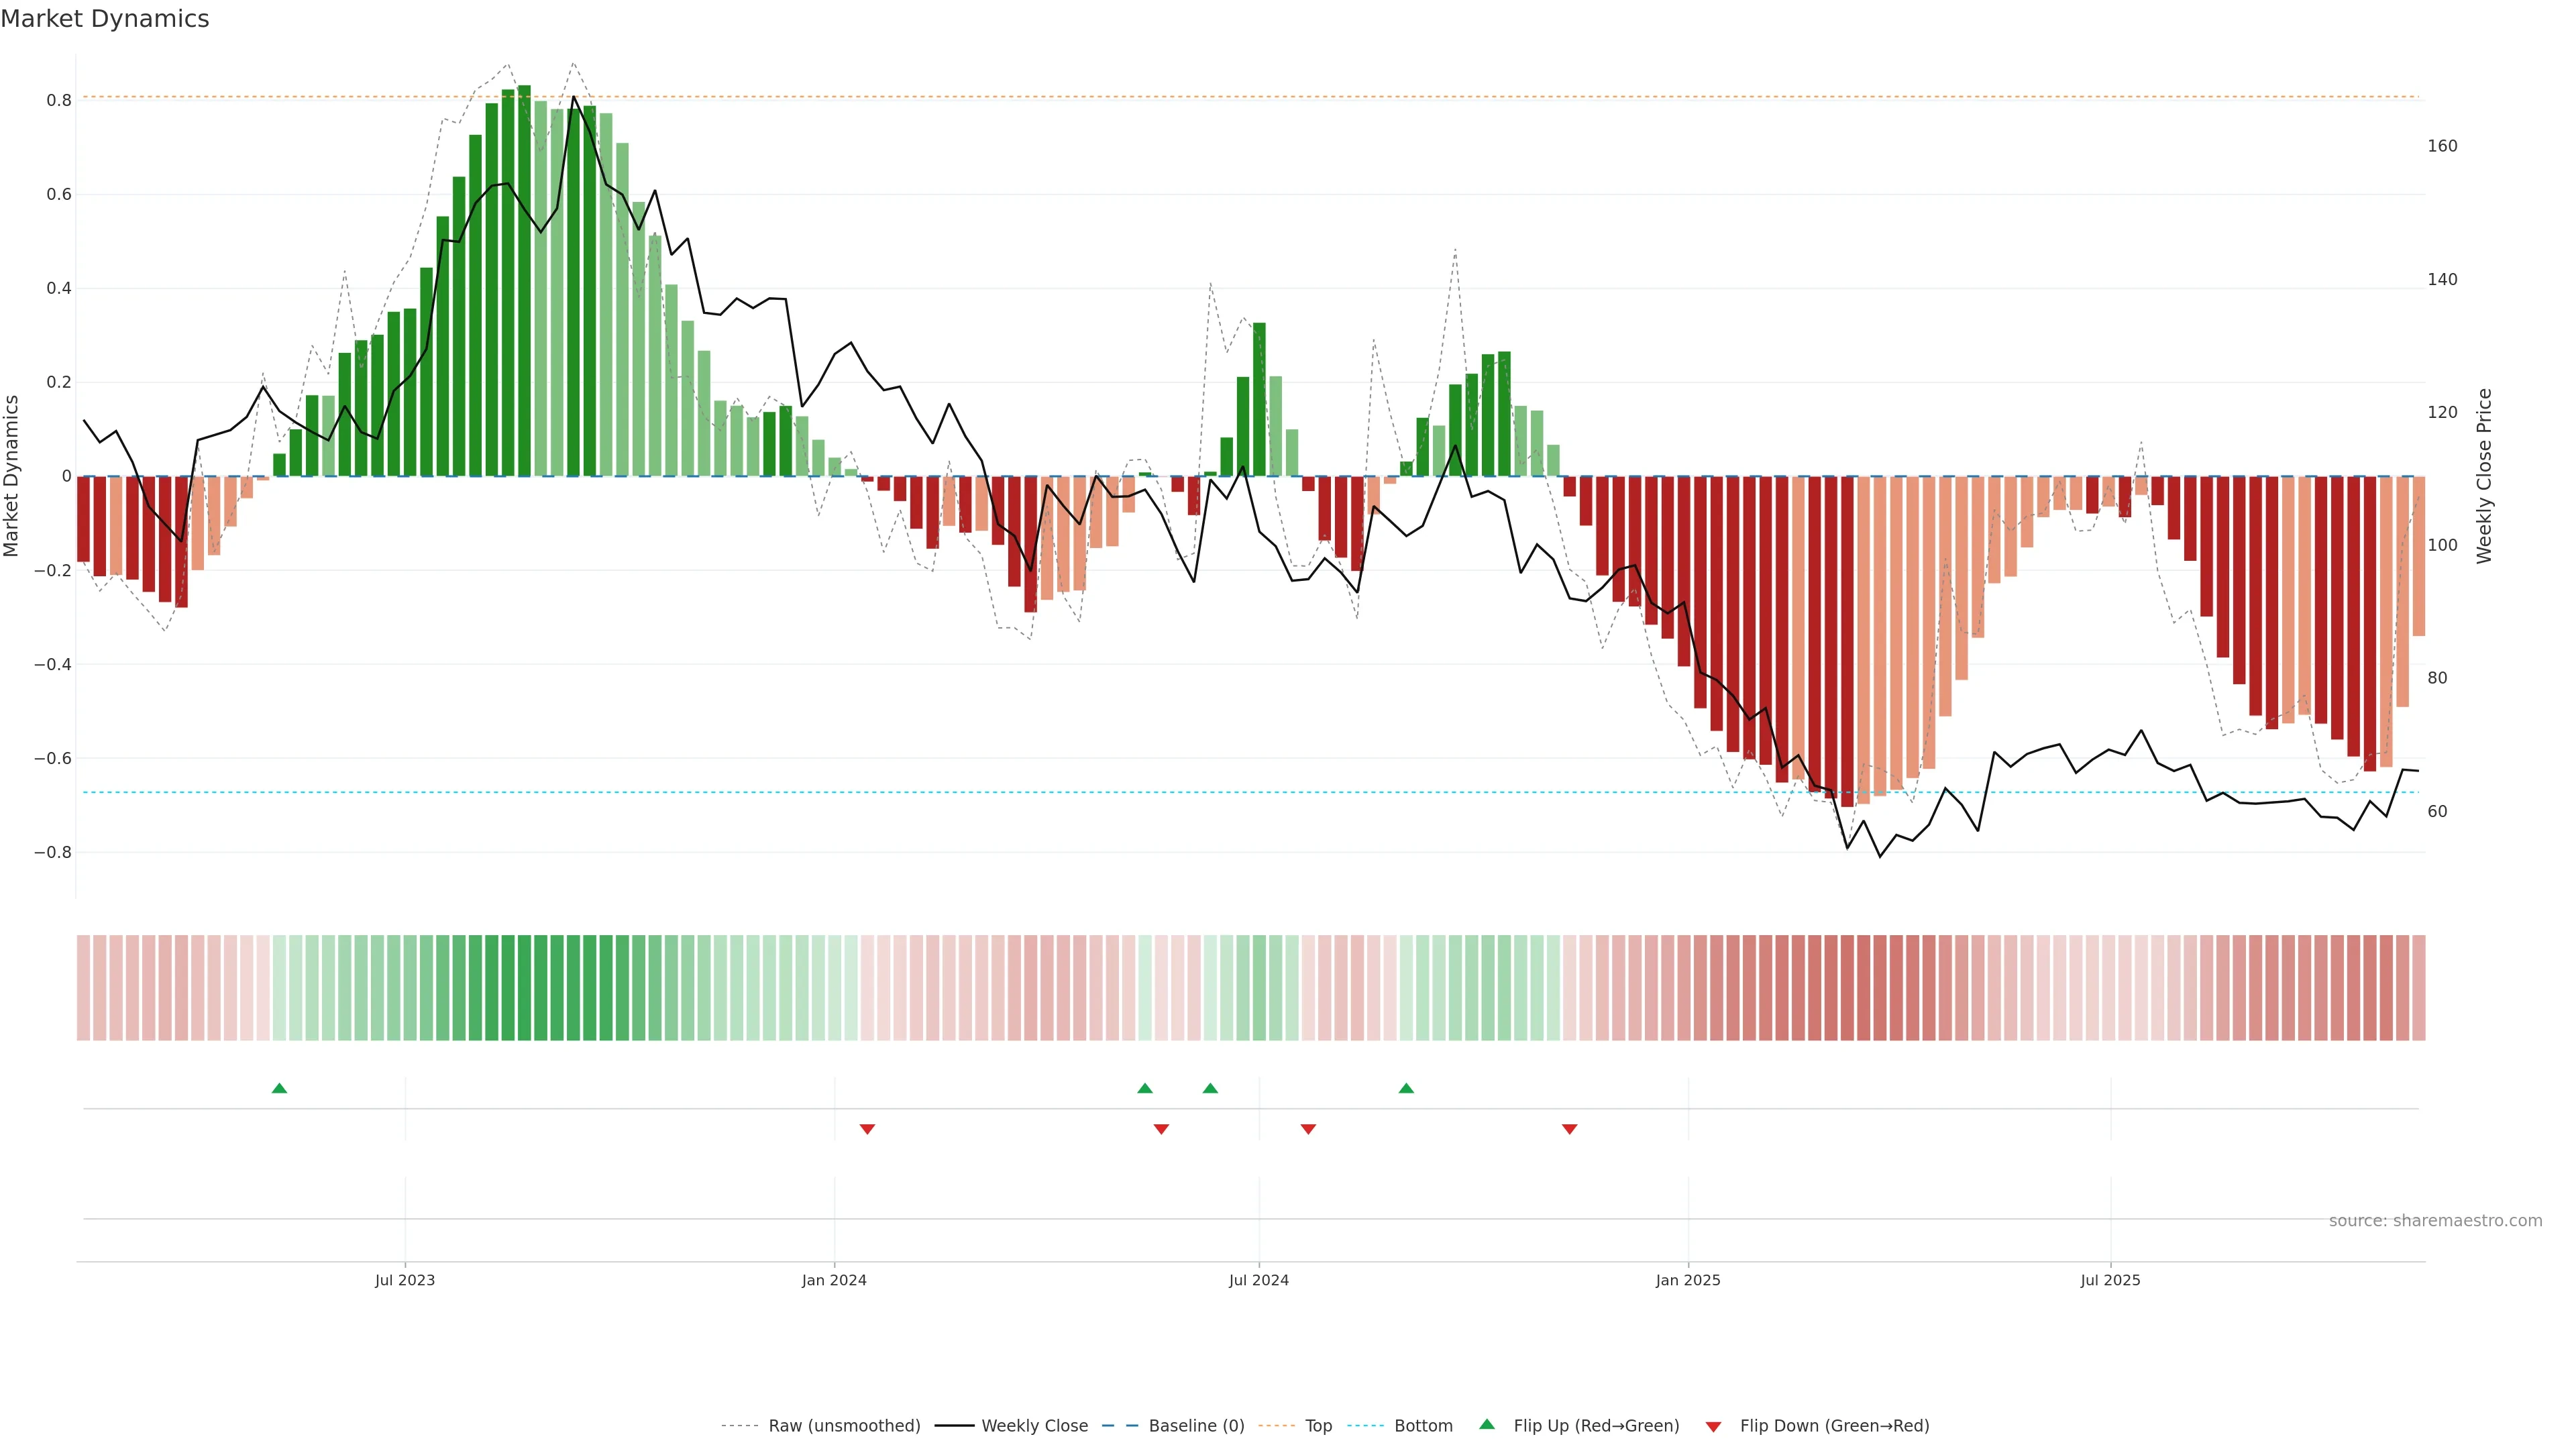This screenshot has height=1449, width=2576.
Task: Click the rightmost green flip-up triangle marker
Action: 1406,1088
